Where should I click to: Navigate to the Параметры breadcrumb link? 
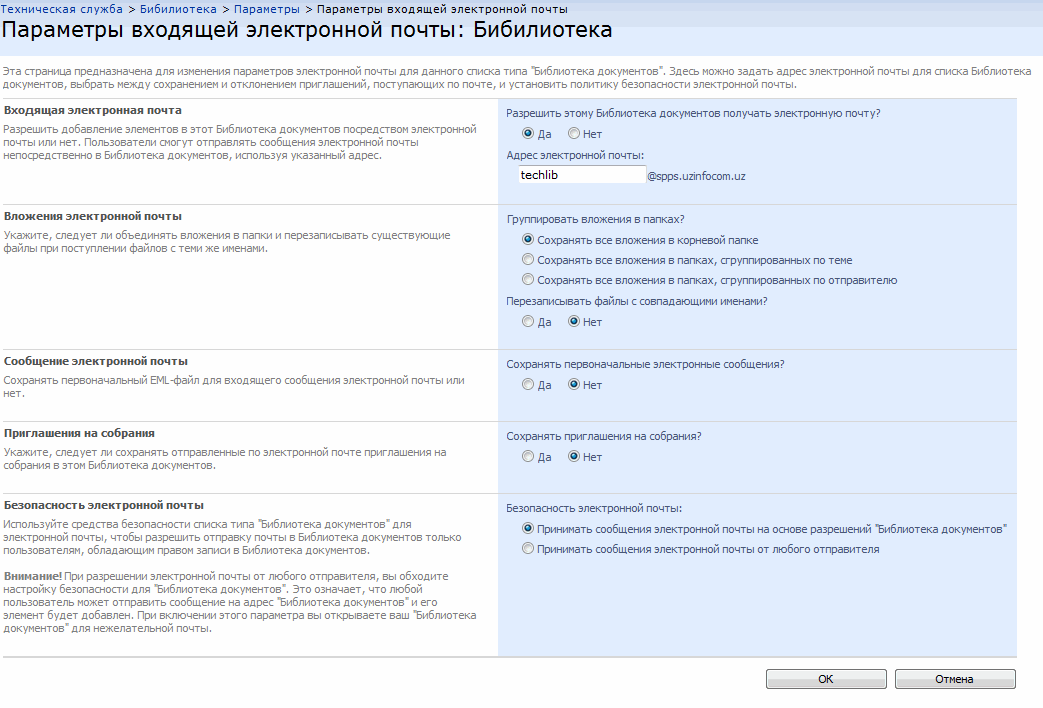click(x=266, y=9)
